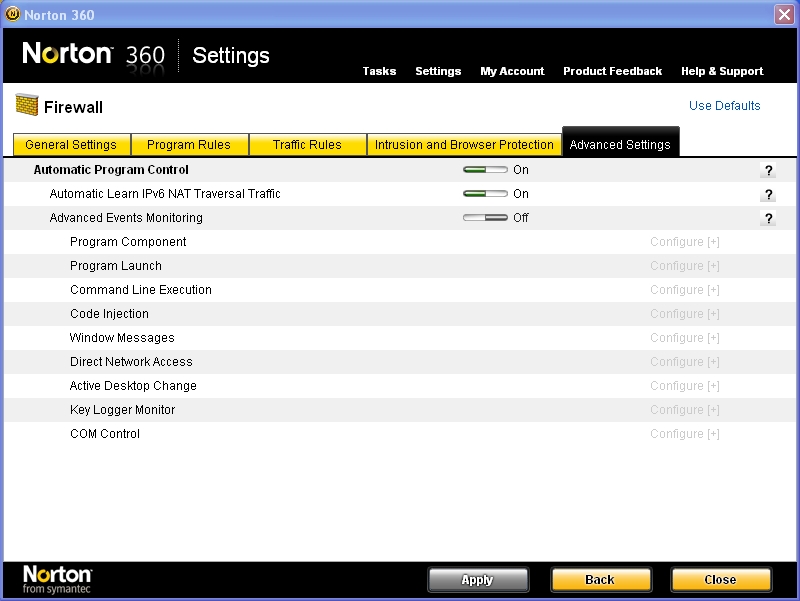Viewport: 800px width, 601px height.
Task: Toggle Automatic Learn IPv6 NAT Traversal Traffic
Action: (x=485, y=194)
